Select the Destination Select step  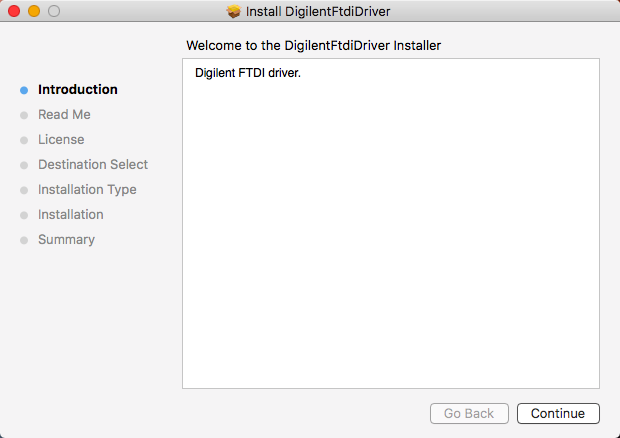tap(93, 164)
